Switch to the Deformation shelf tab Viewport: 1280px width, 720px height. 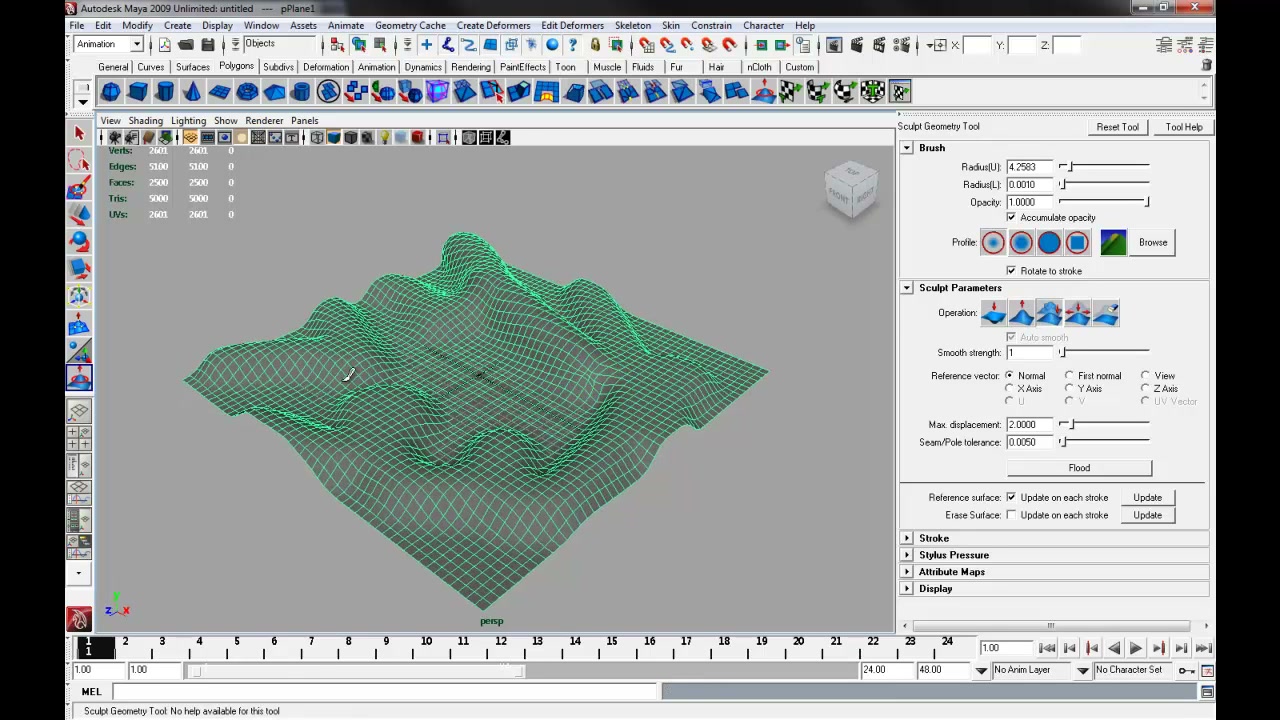326,67
